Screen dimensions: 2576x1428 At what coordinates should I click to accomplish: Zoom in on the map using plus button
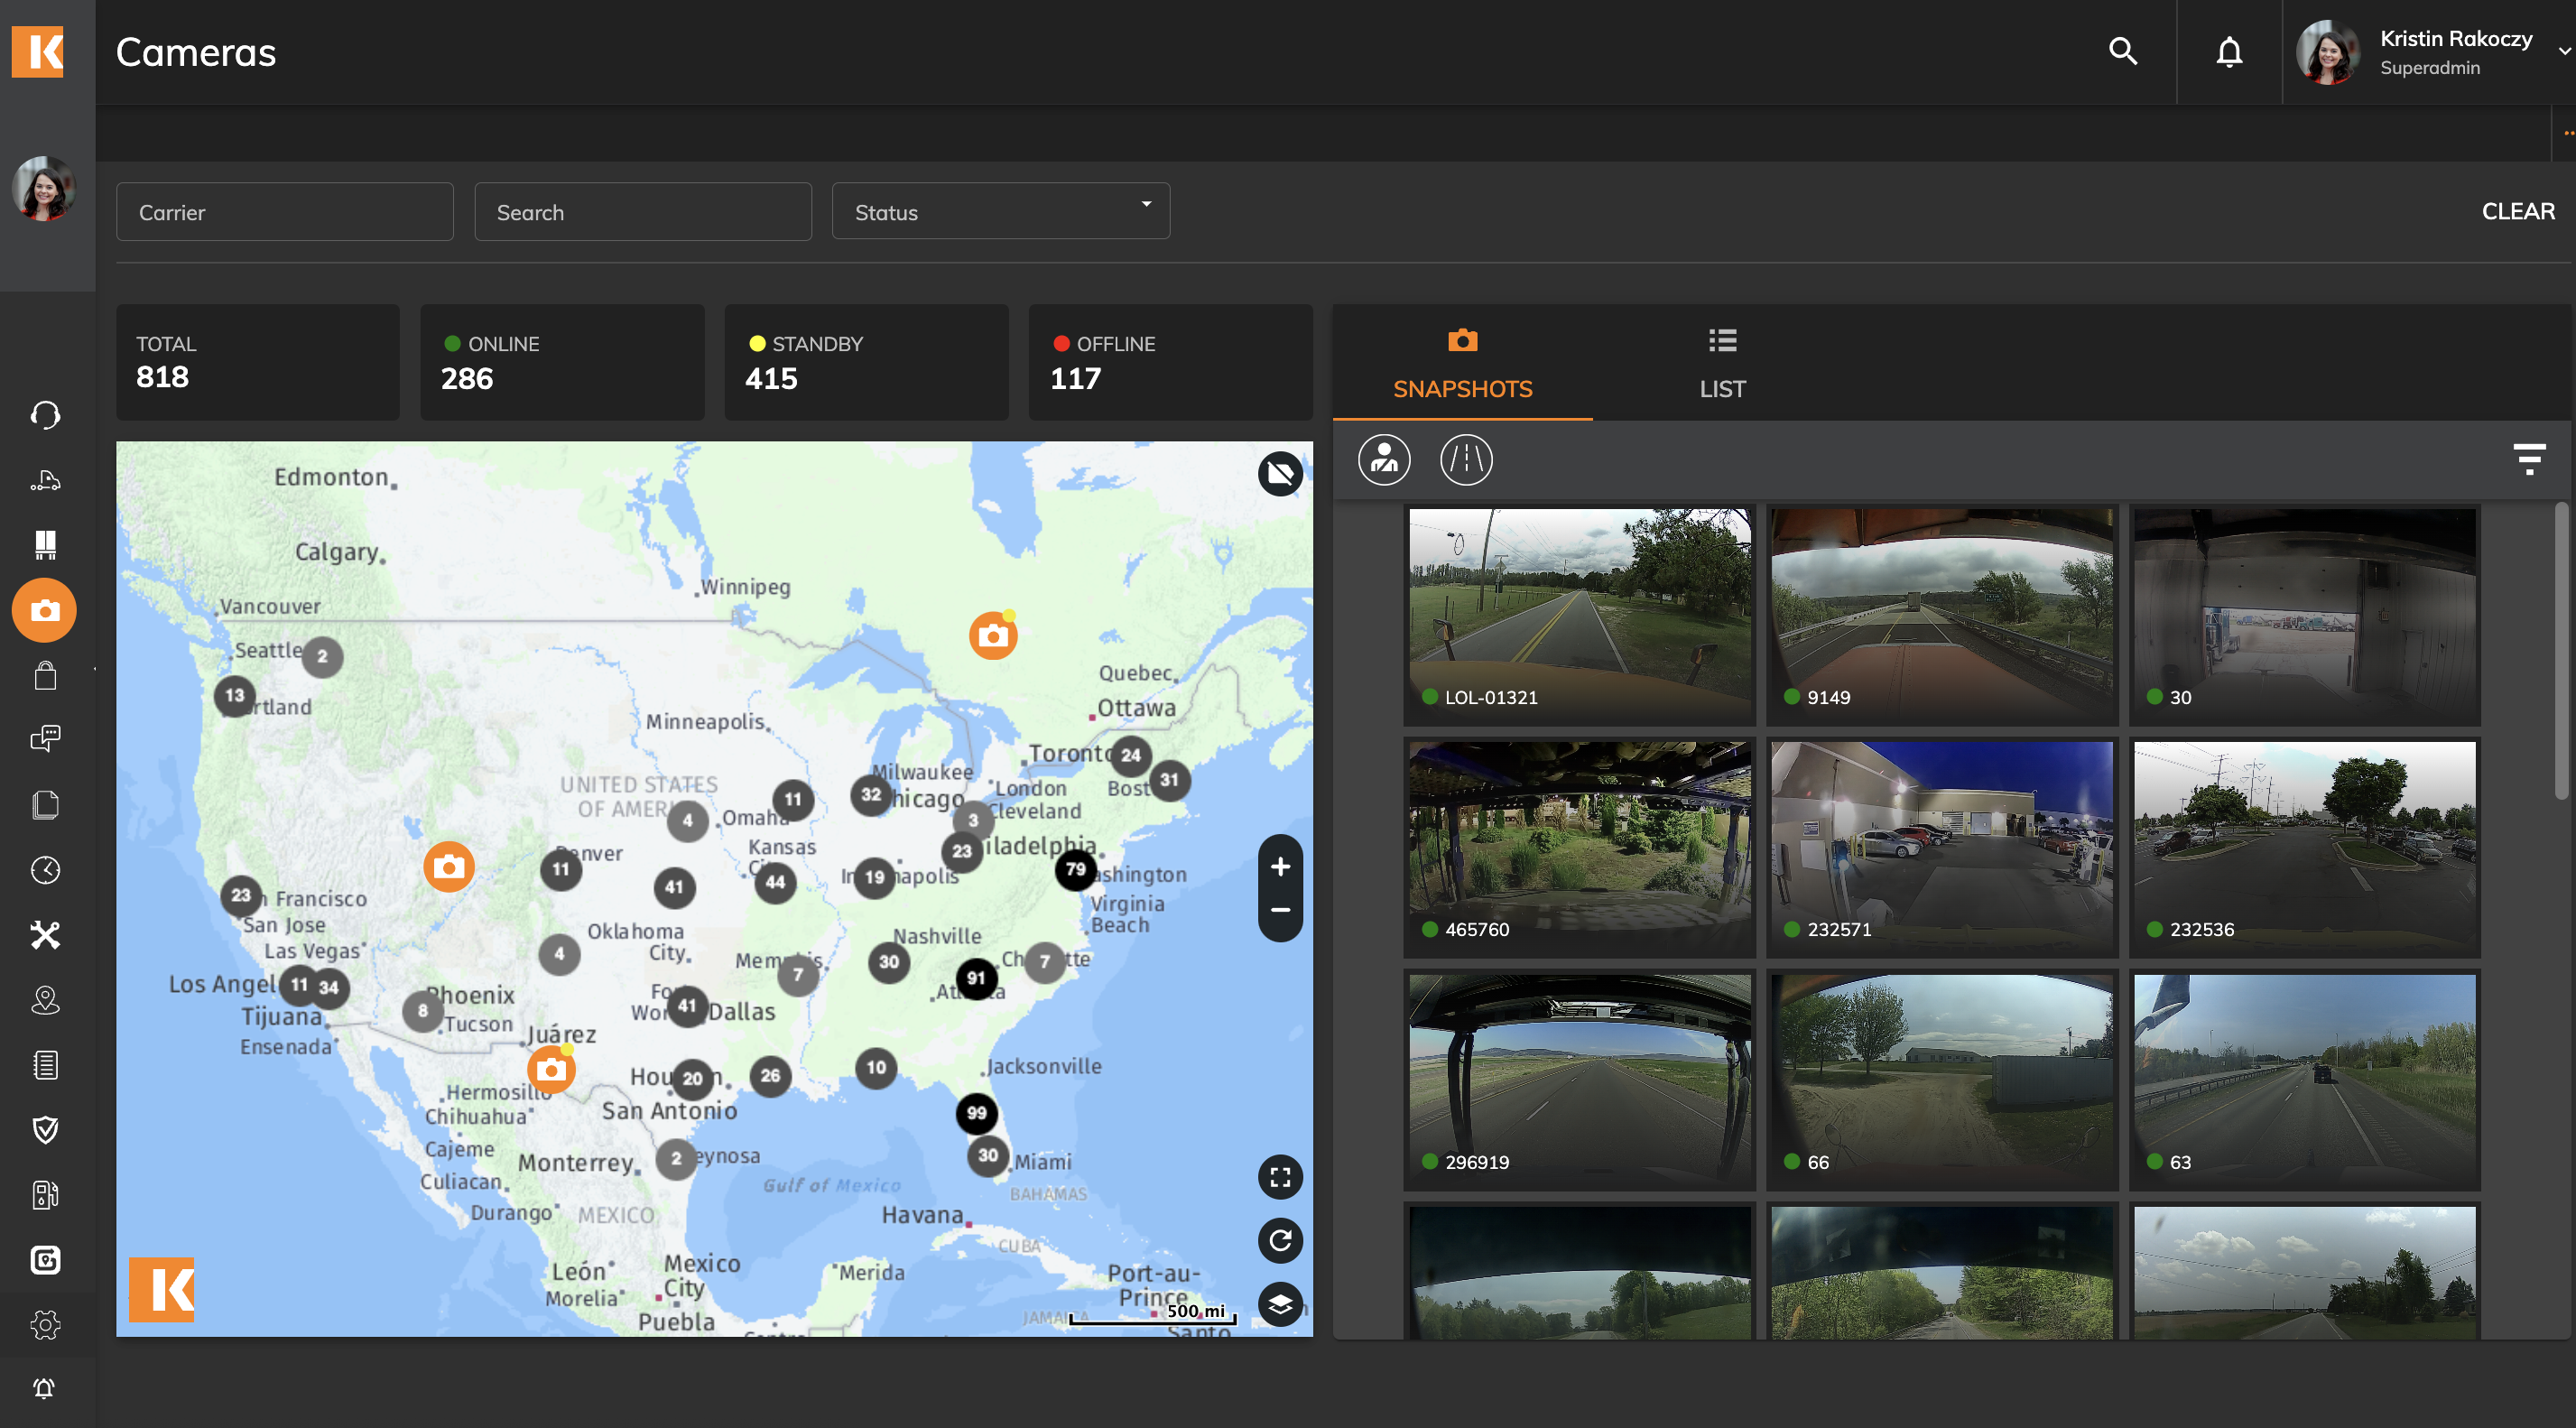click(1278, 866)
